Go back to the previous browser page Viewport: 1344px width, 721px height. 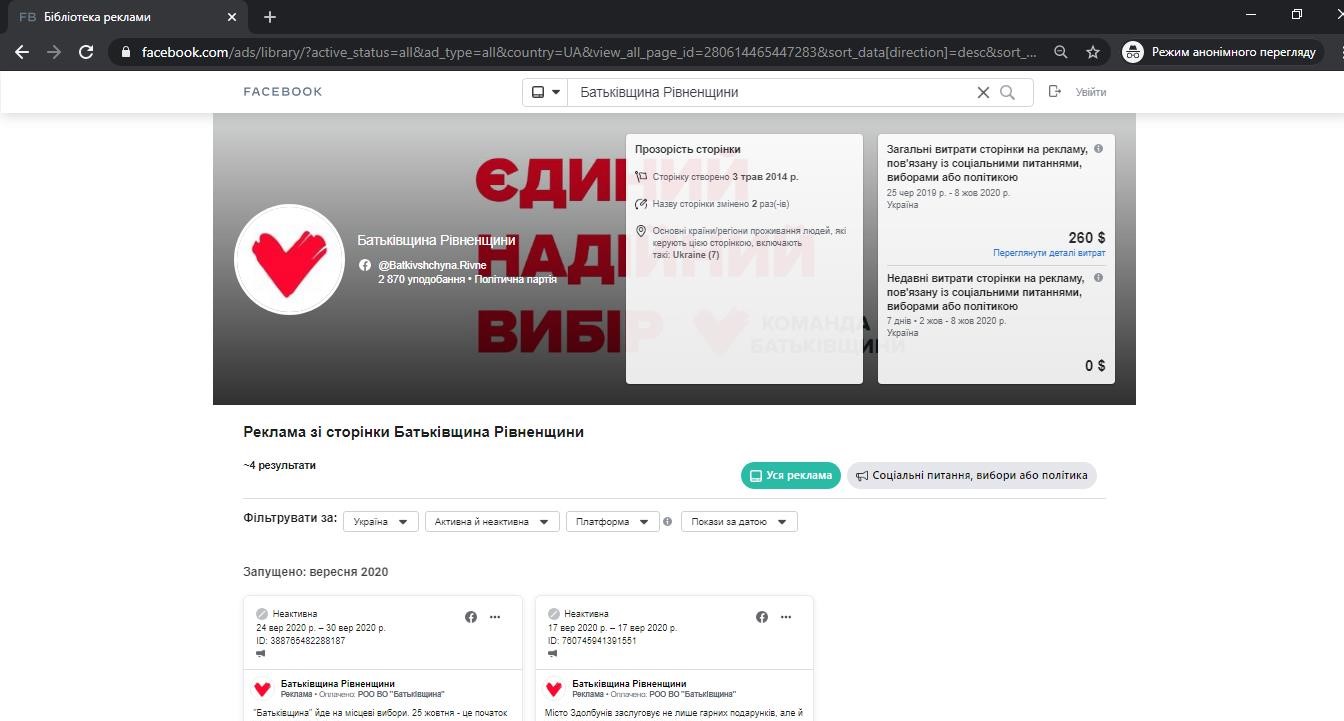click(x=22, y=52)
